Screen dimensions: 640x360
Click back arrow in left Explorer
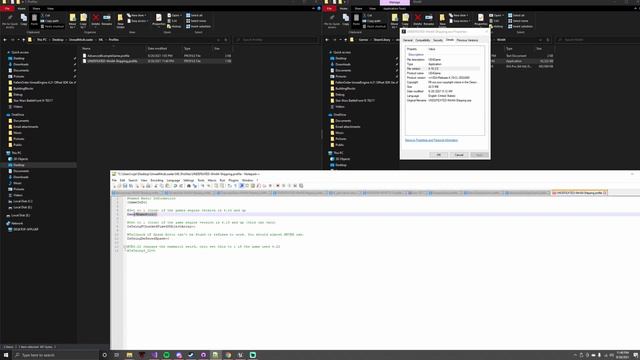(x=5, y=40)
